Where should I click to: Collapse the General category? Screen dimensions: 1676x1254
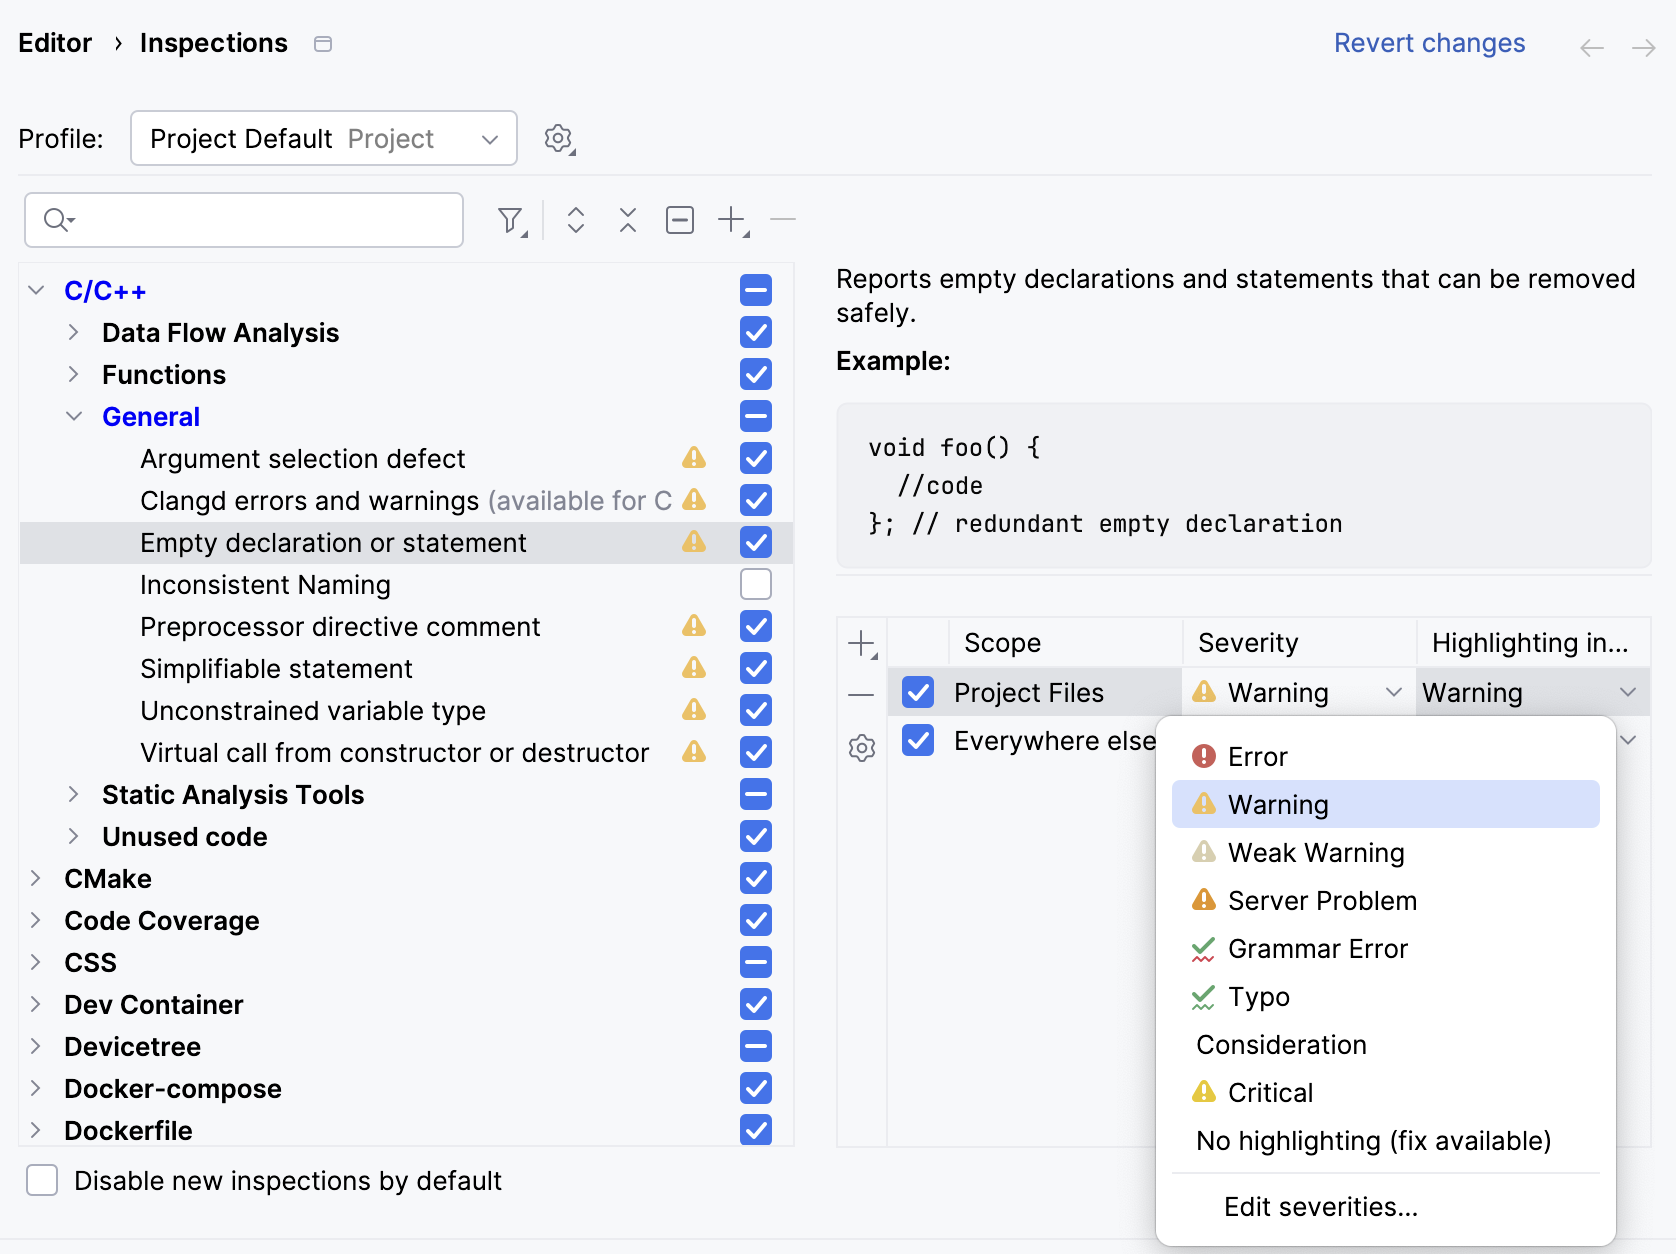click(73, 416)
